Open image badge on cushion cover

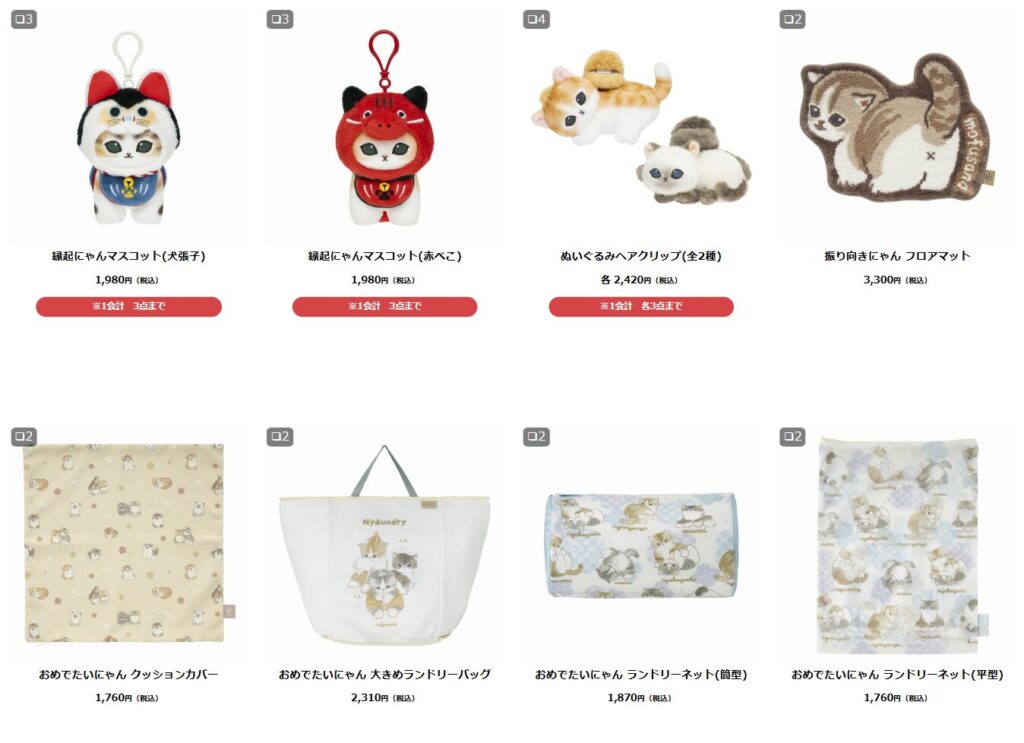pos(24,436)
